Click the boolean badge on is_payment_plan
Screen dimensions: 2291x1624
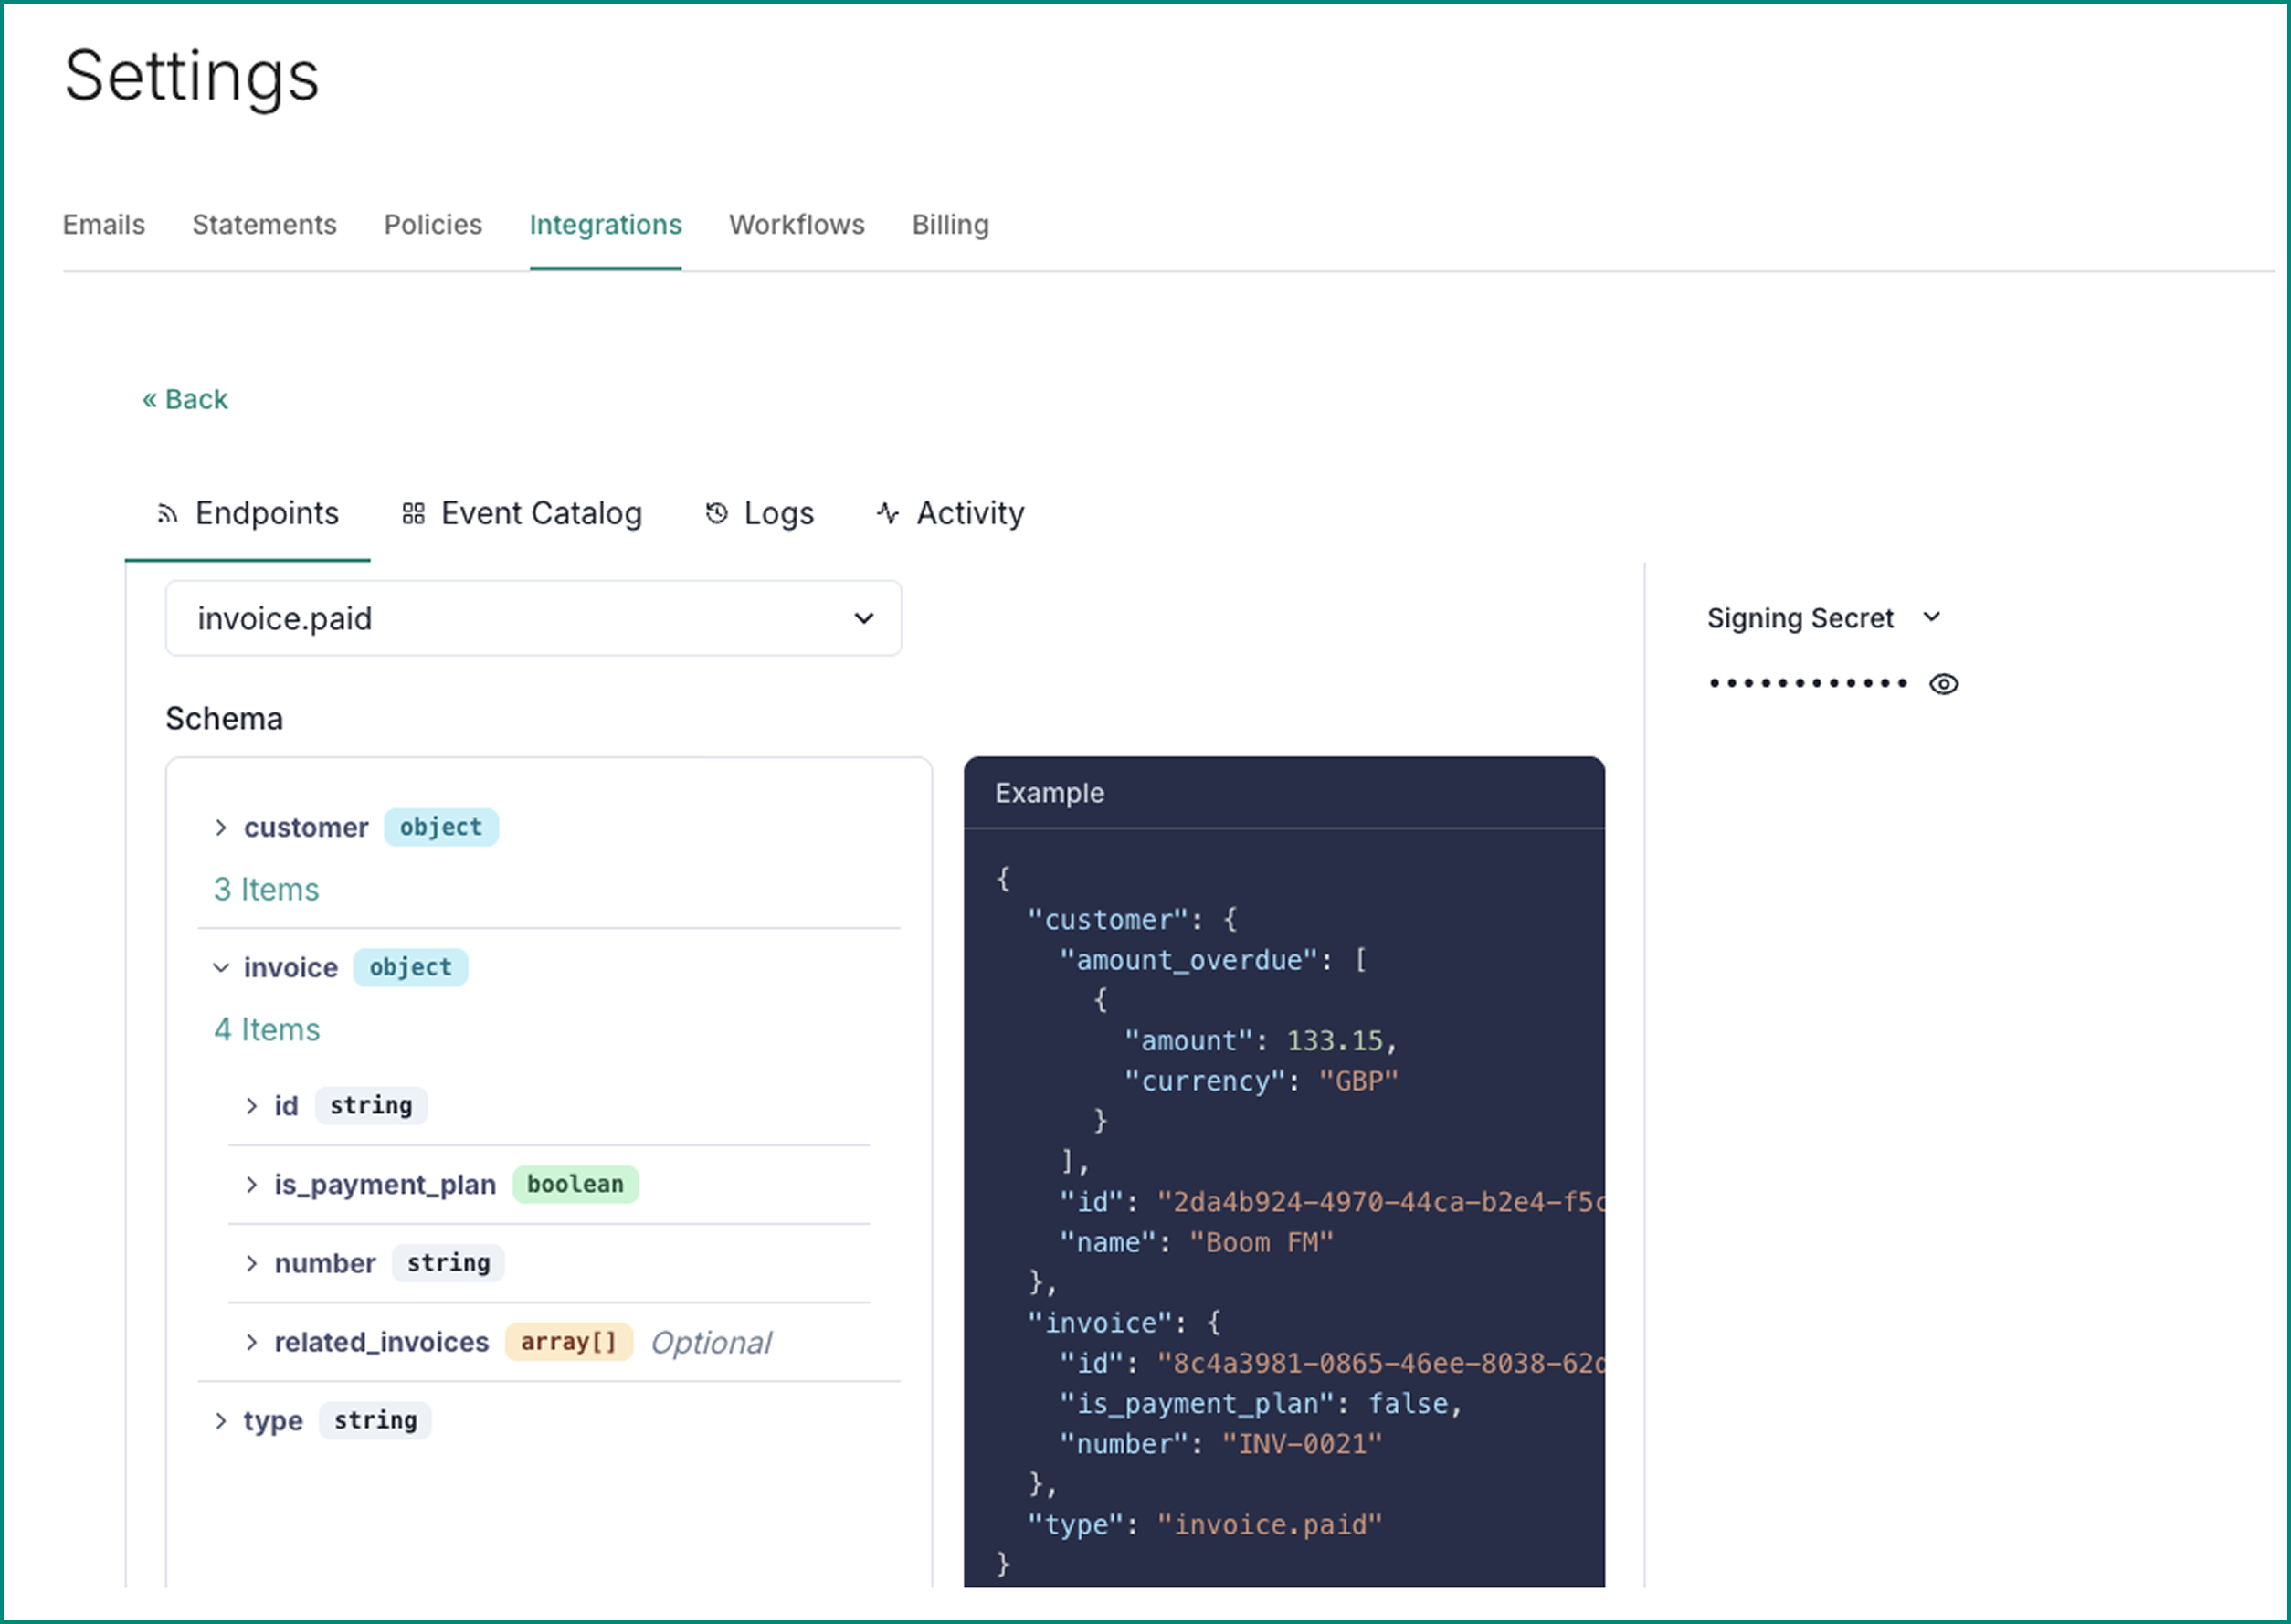point(575,1184)
